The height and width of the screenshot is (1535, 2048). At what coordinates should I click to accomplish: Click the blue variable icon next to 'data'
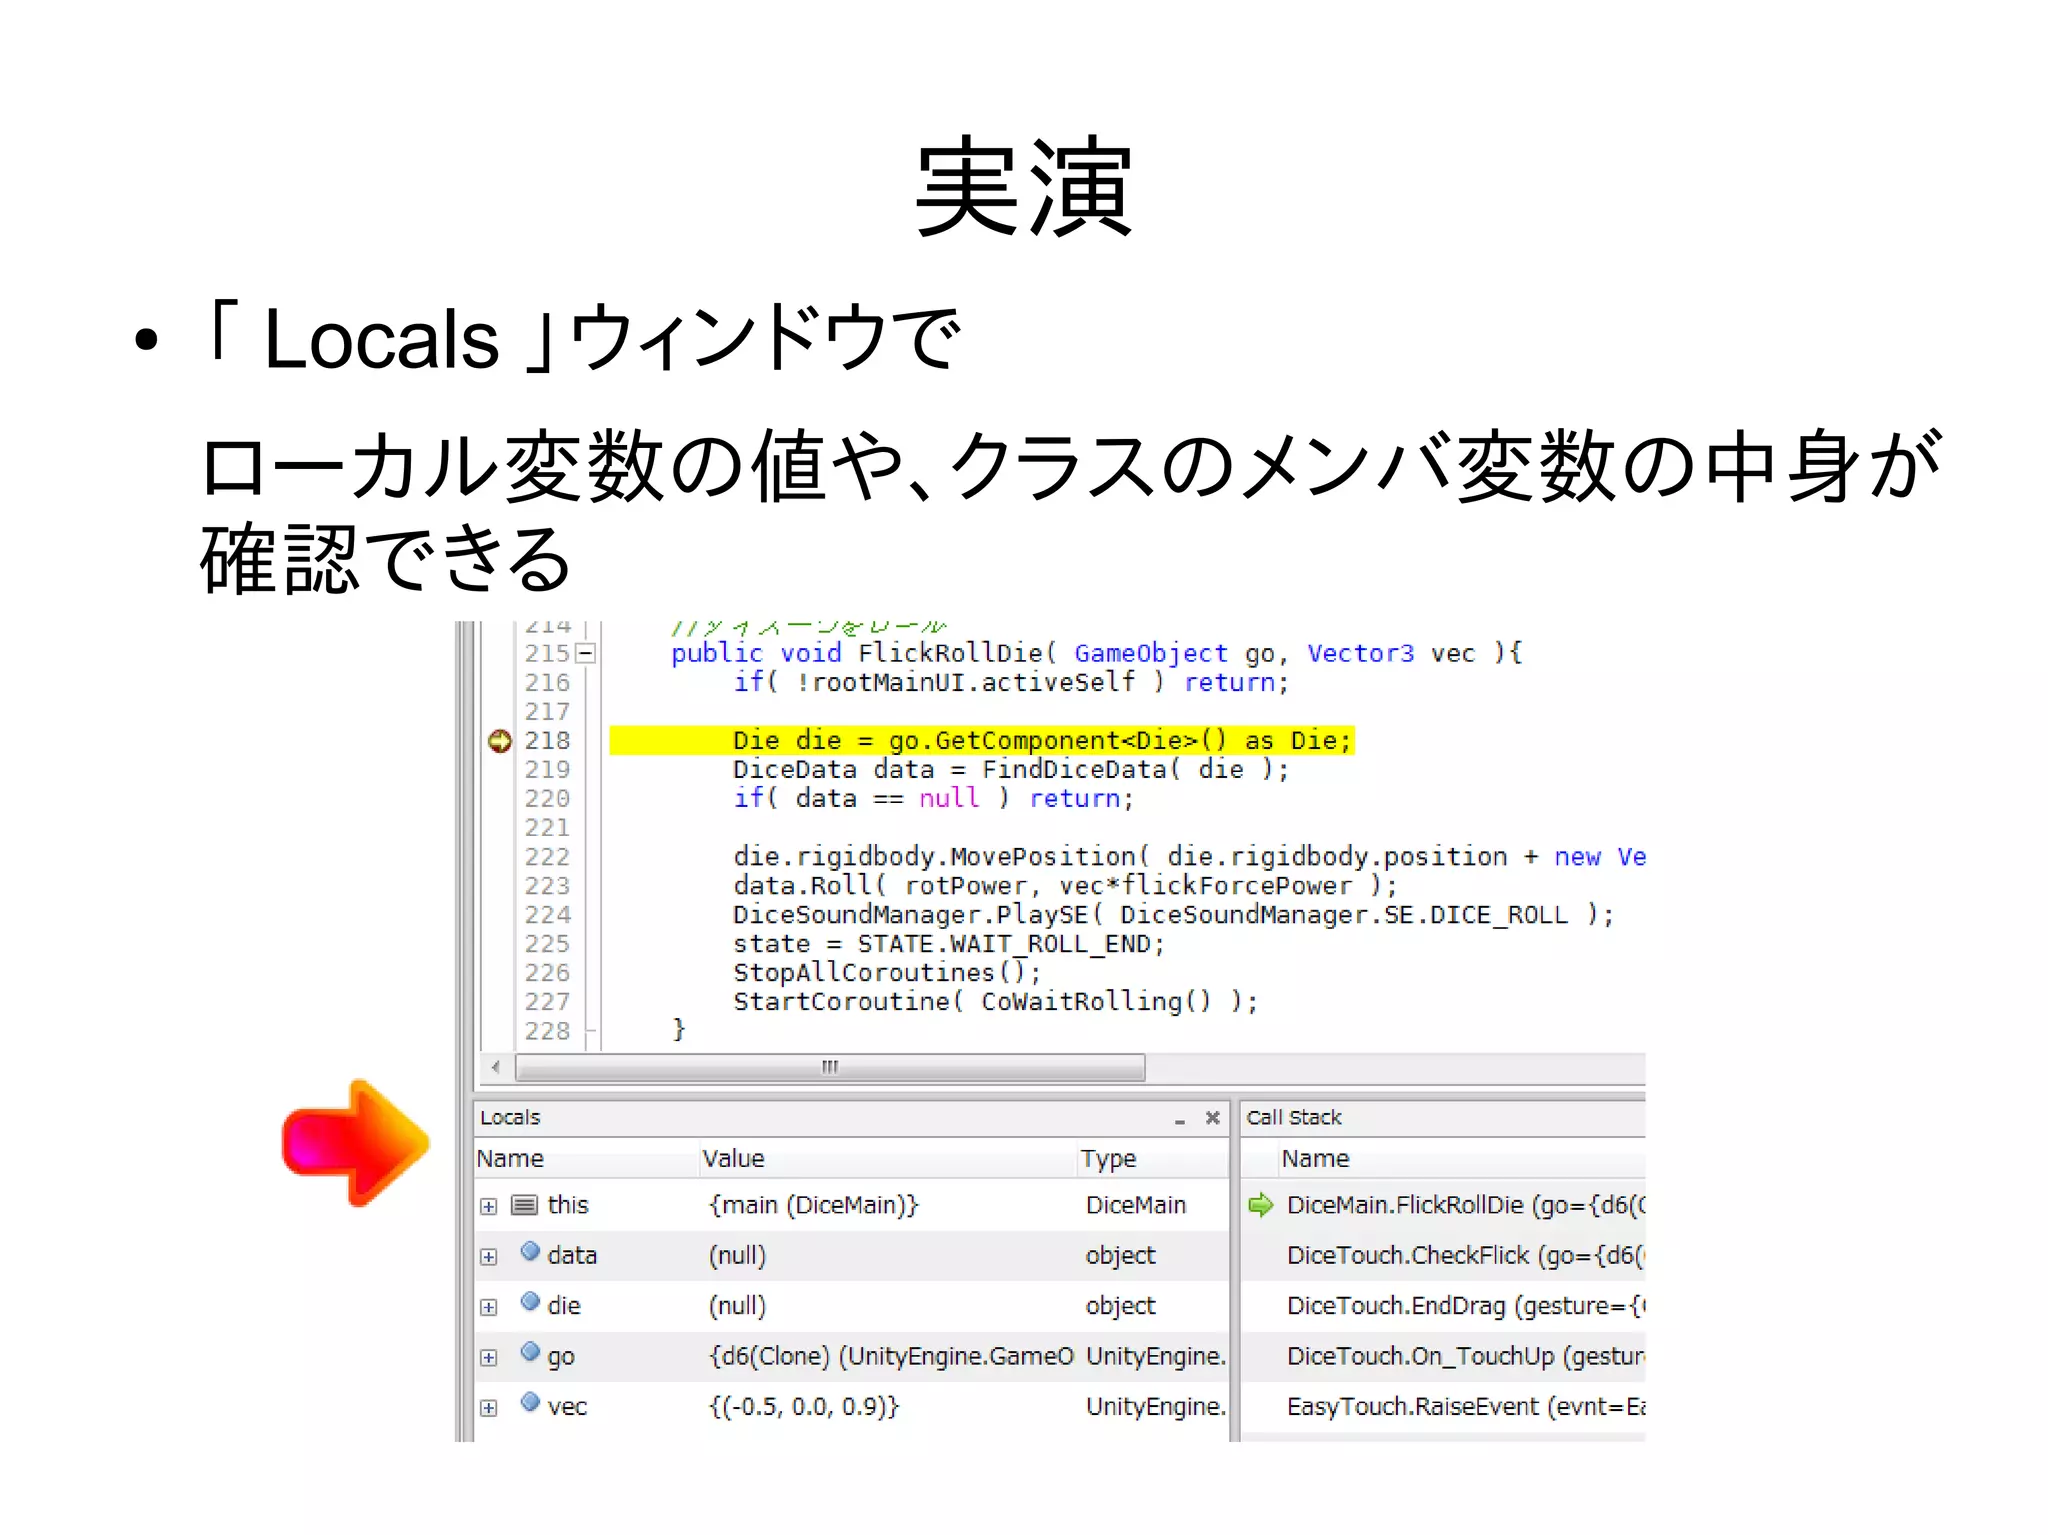(530, 1251)
